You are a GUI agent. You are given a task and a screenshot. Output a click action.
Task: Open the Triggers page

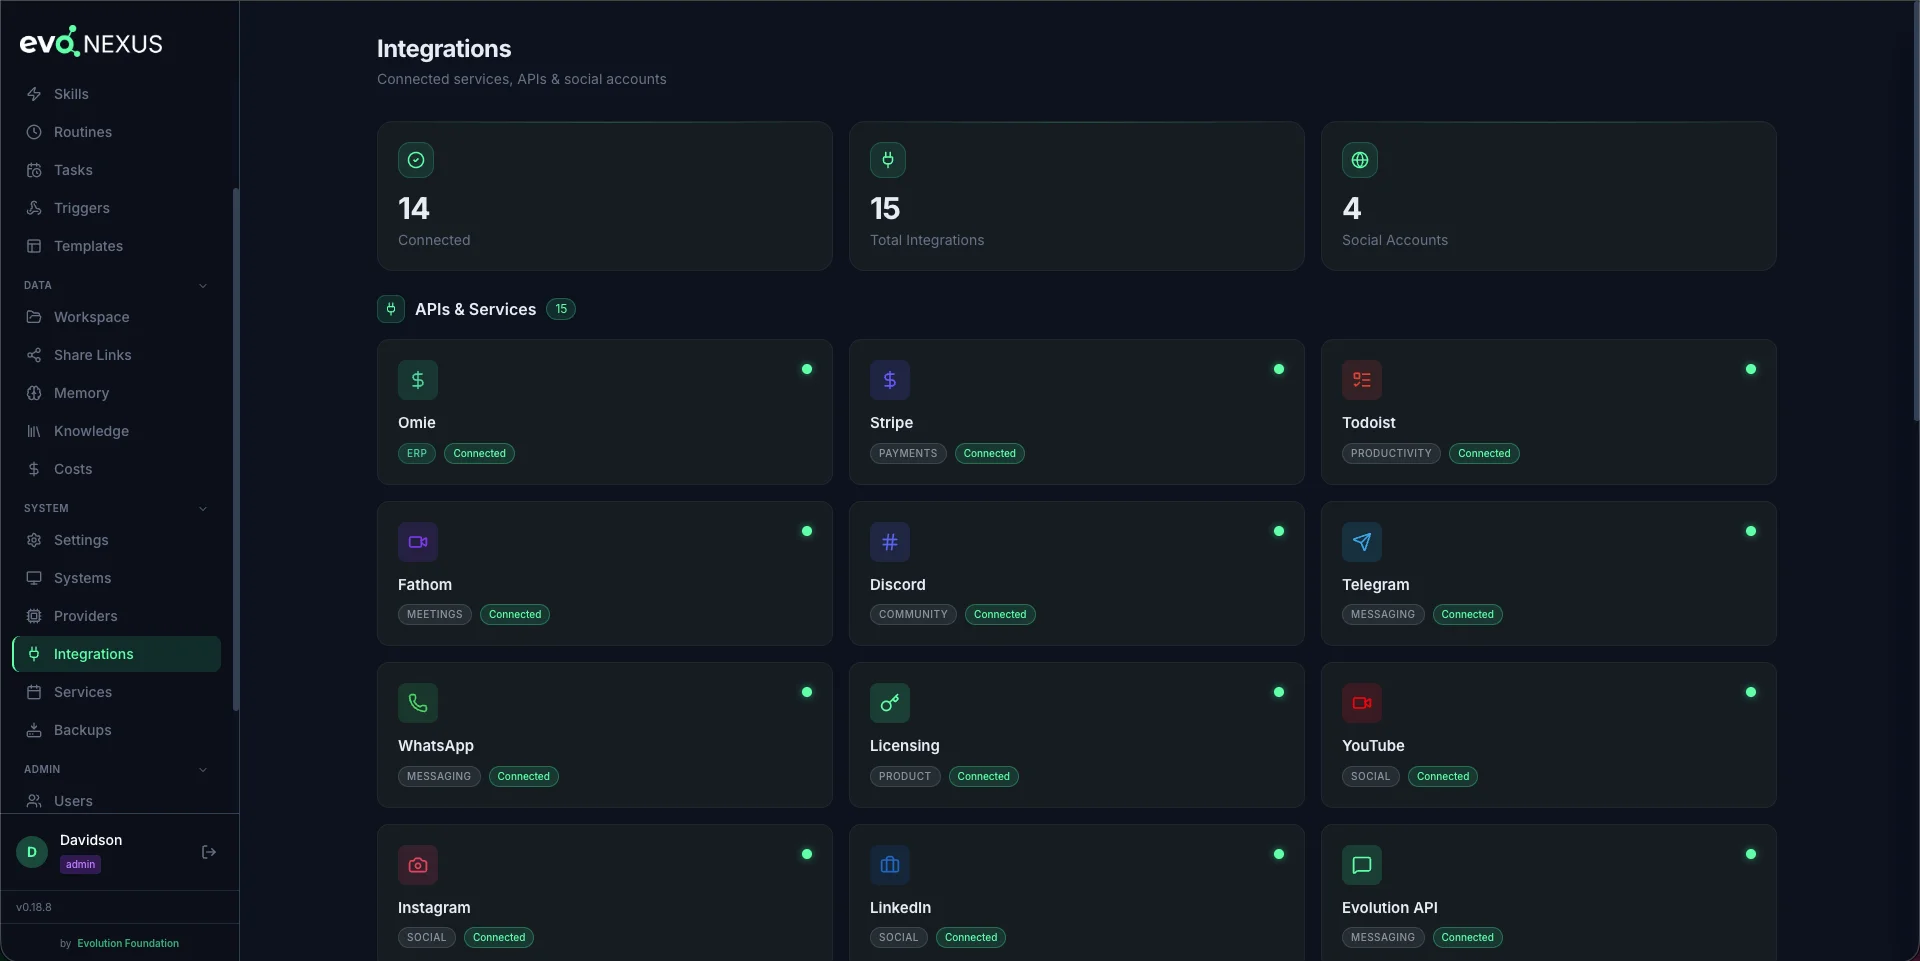[x=116, y=208]
